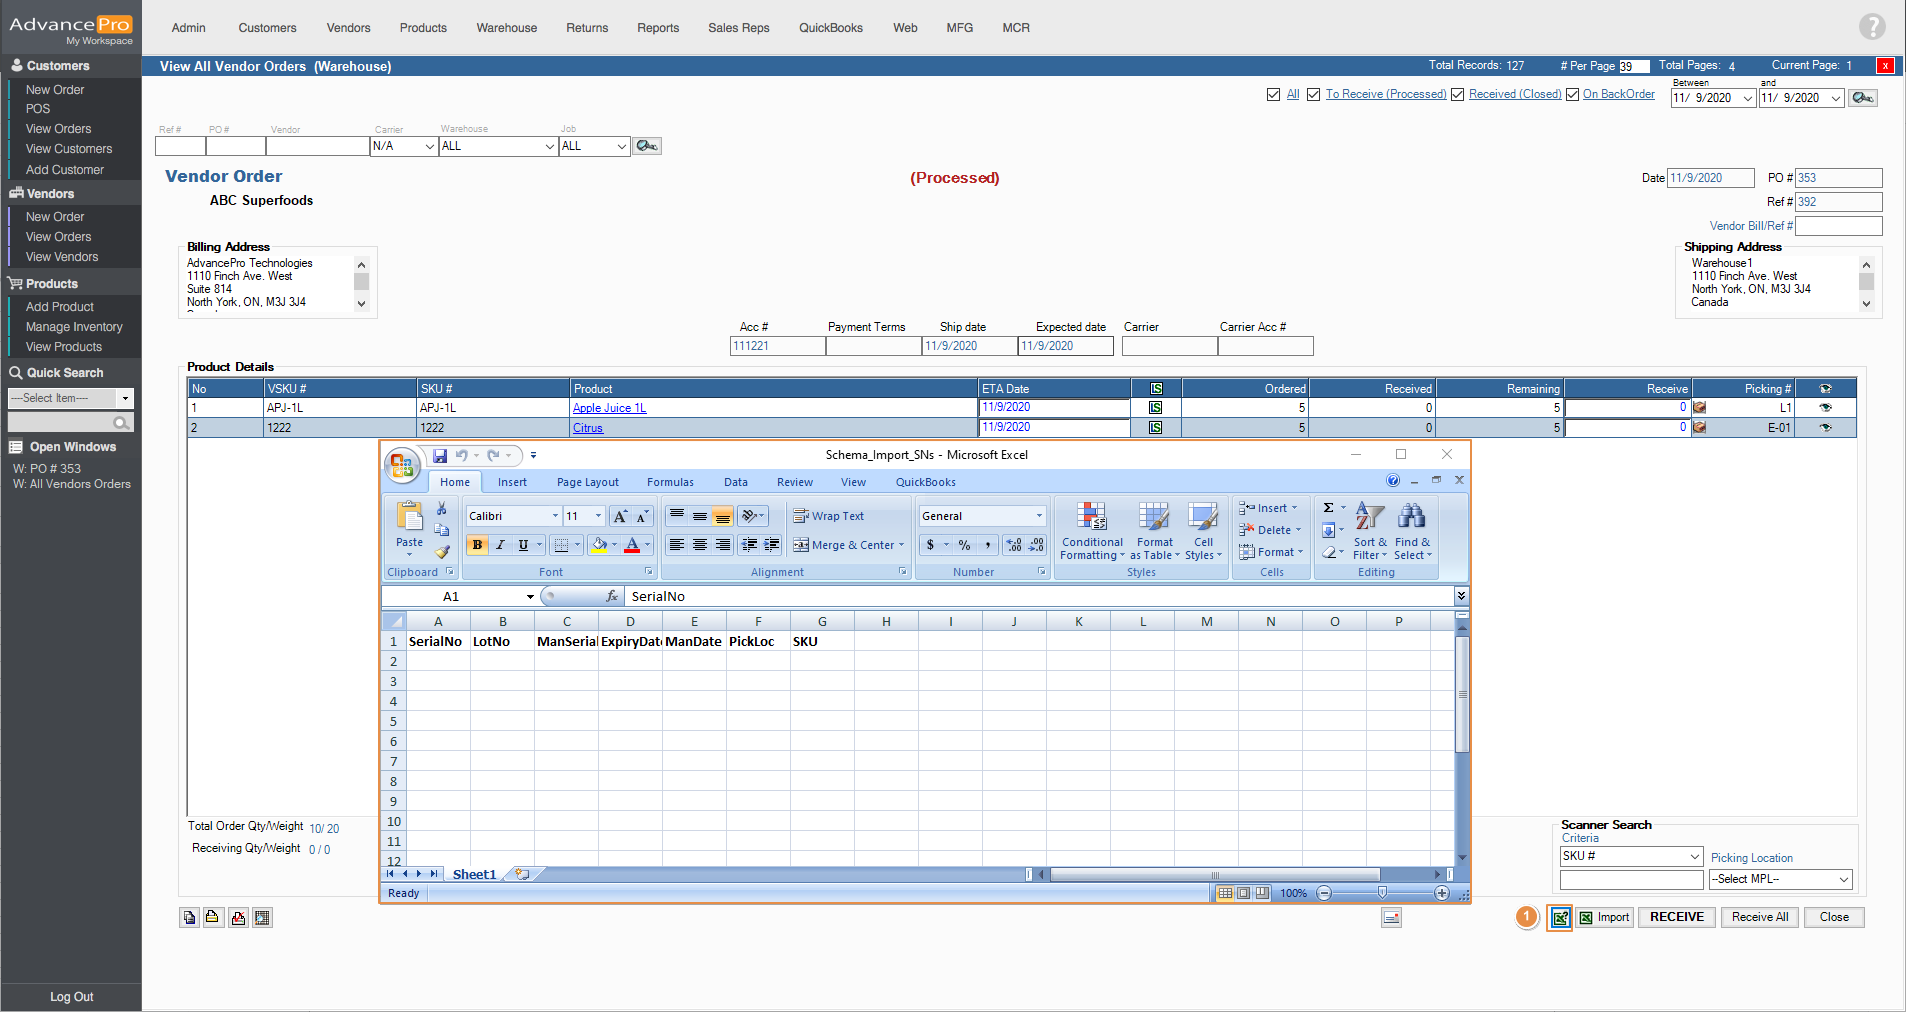Viewport: 1906px width, 1012px height.
Task: Open the Warehouse filter dropdown
Action: click(x=498, y=146)
